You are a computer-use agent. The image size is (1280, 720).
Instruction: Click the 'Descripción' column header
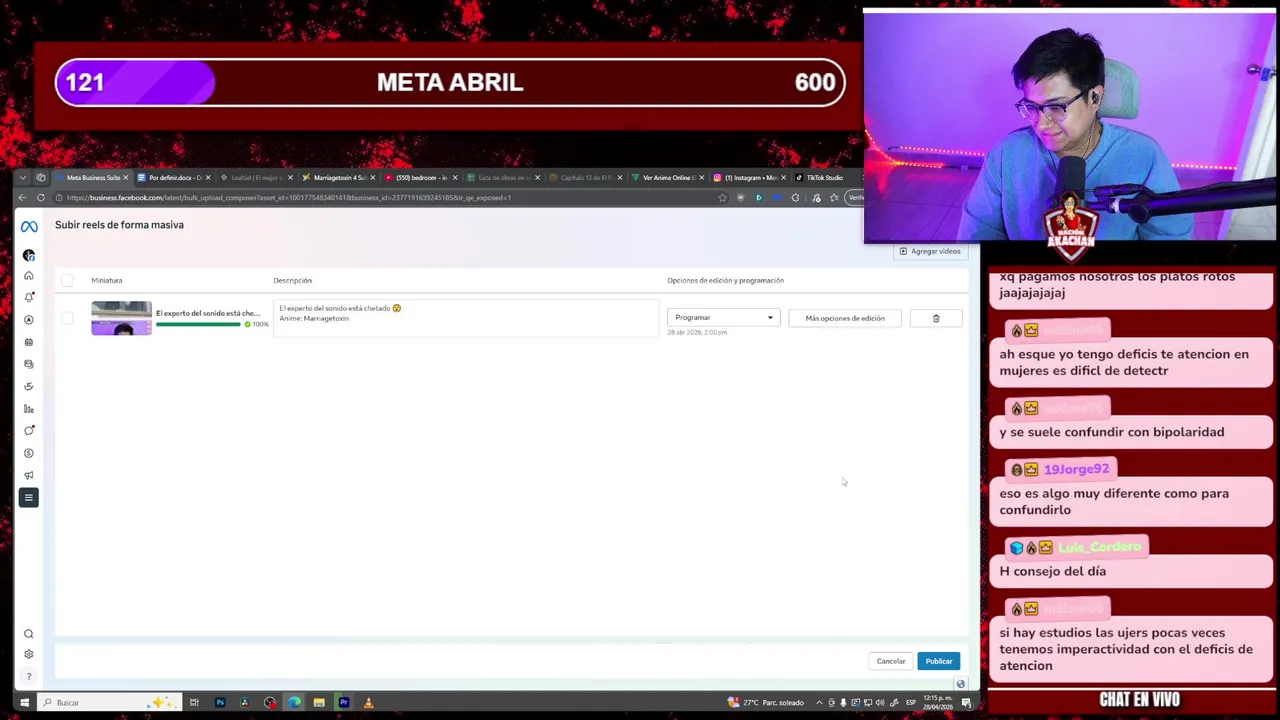point(292,281)
